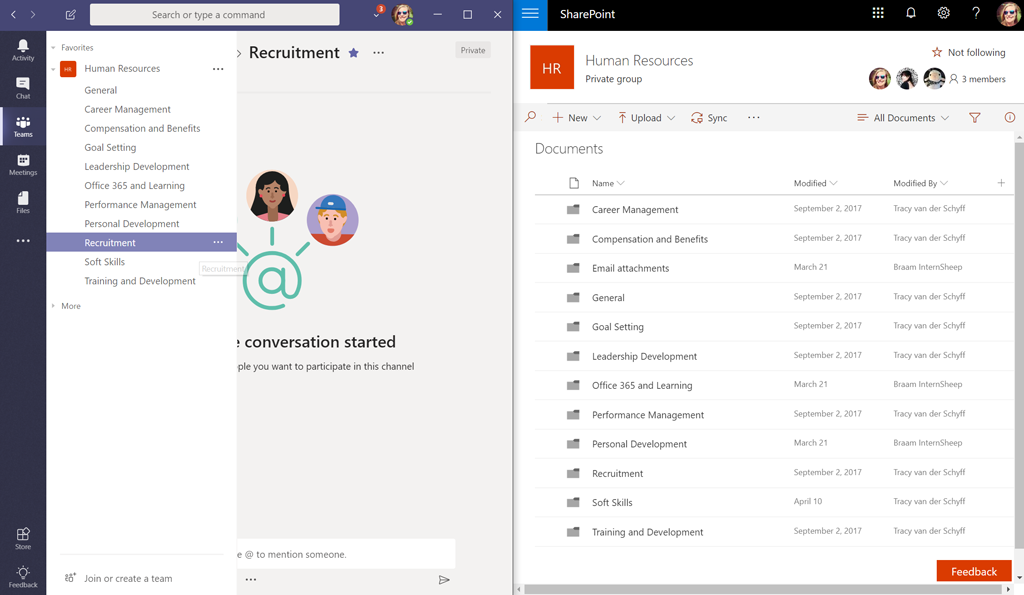Click the file type column icon header
Screen dimensions: 1024x595
[x=573, y=183]
